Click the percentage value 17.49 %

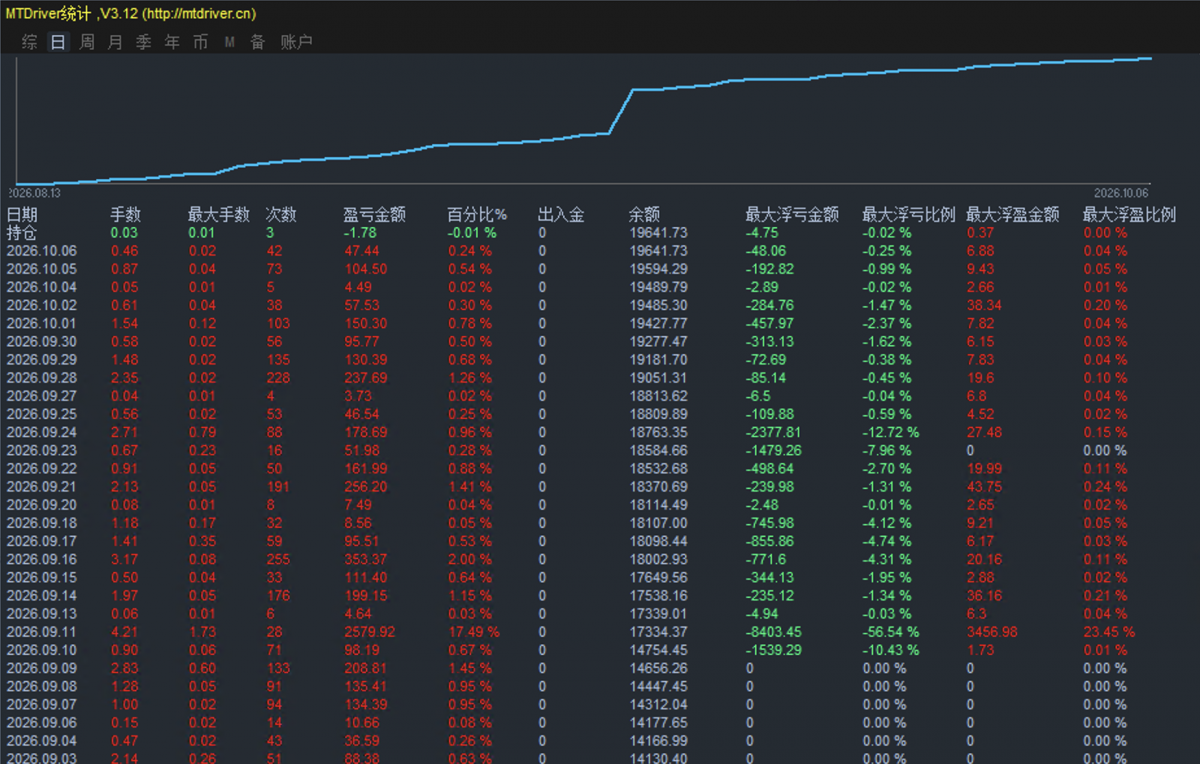(474, 632)
